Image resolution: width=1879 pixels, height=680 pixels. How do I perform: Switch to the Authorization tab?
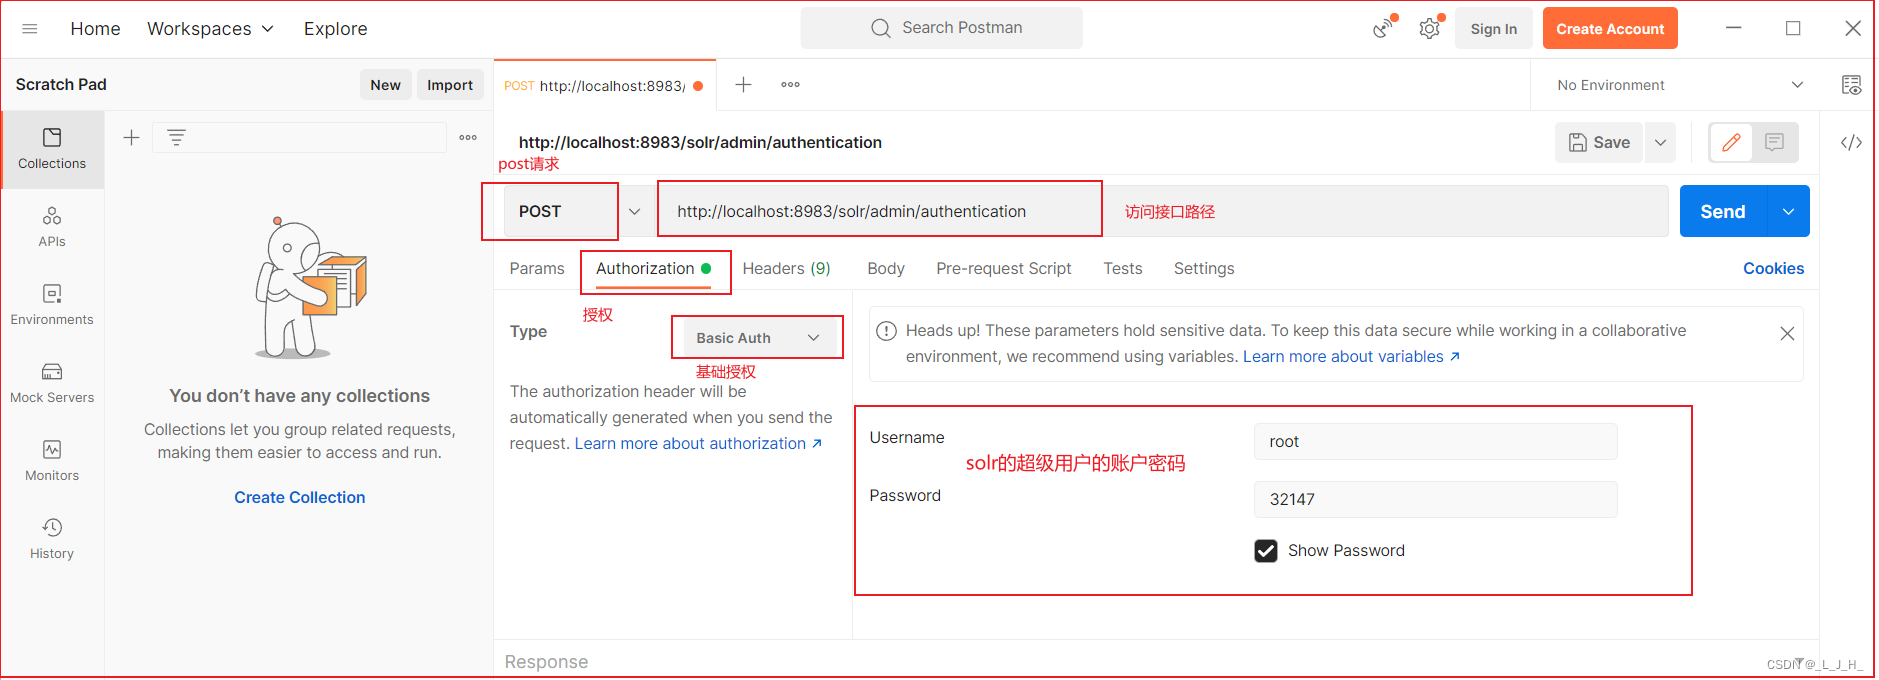(654, 268)
